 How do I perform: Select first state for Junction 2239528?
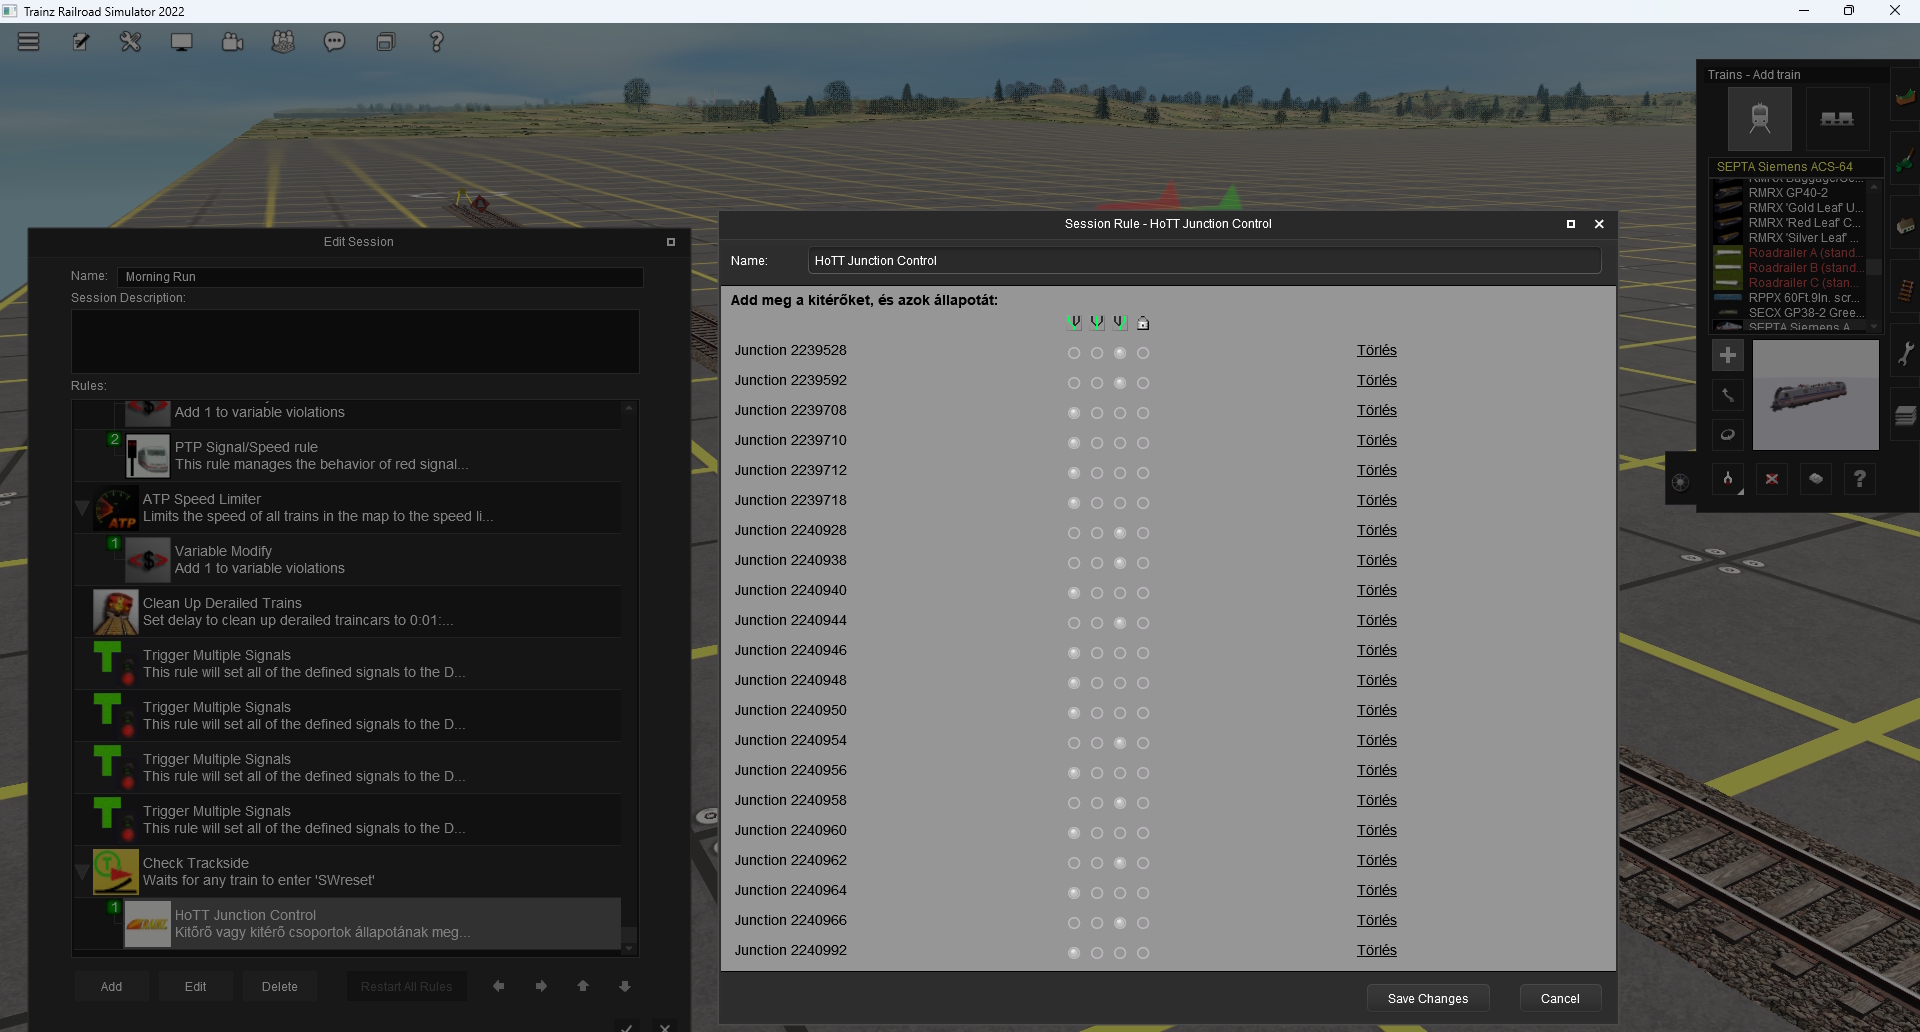click(x=1074, y=353)
